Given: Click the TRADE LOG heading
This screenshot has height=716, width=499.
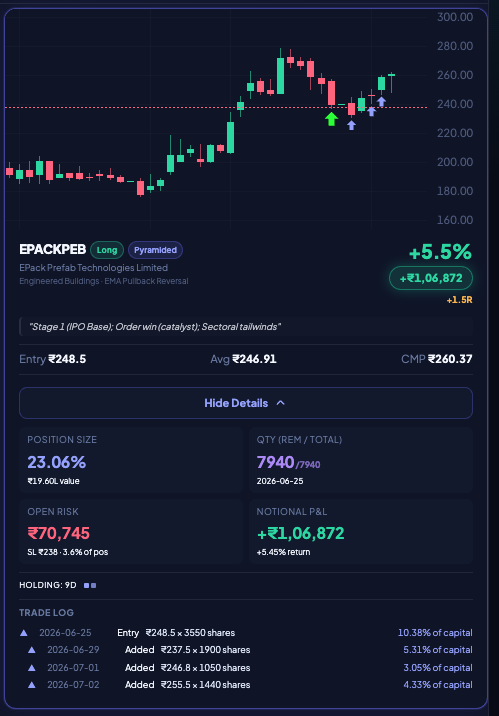Looking at the screenshot, I should [46, 613].
